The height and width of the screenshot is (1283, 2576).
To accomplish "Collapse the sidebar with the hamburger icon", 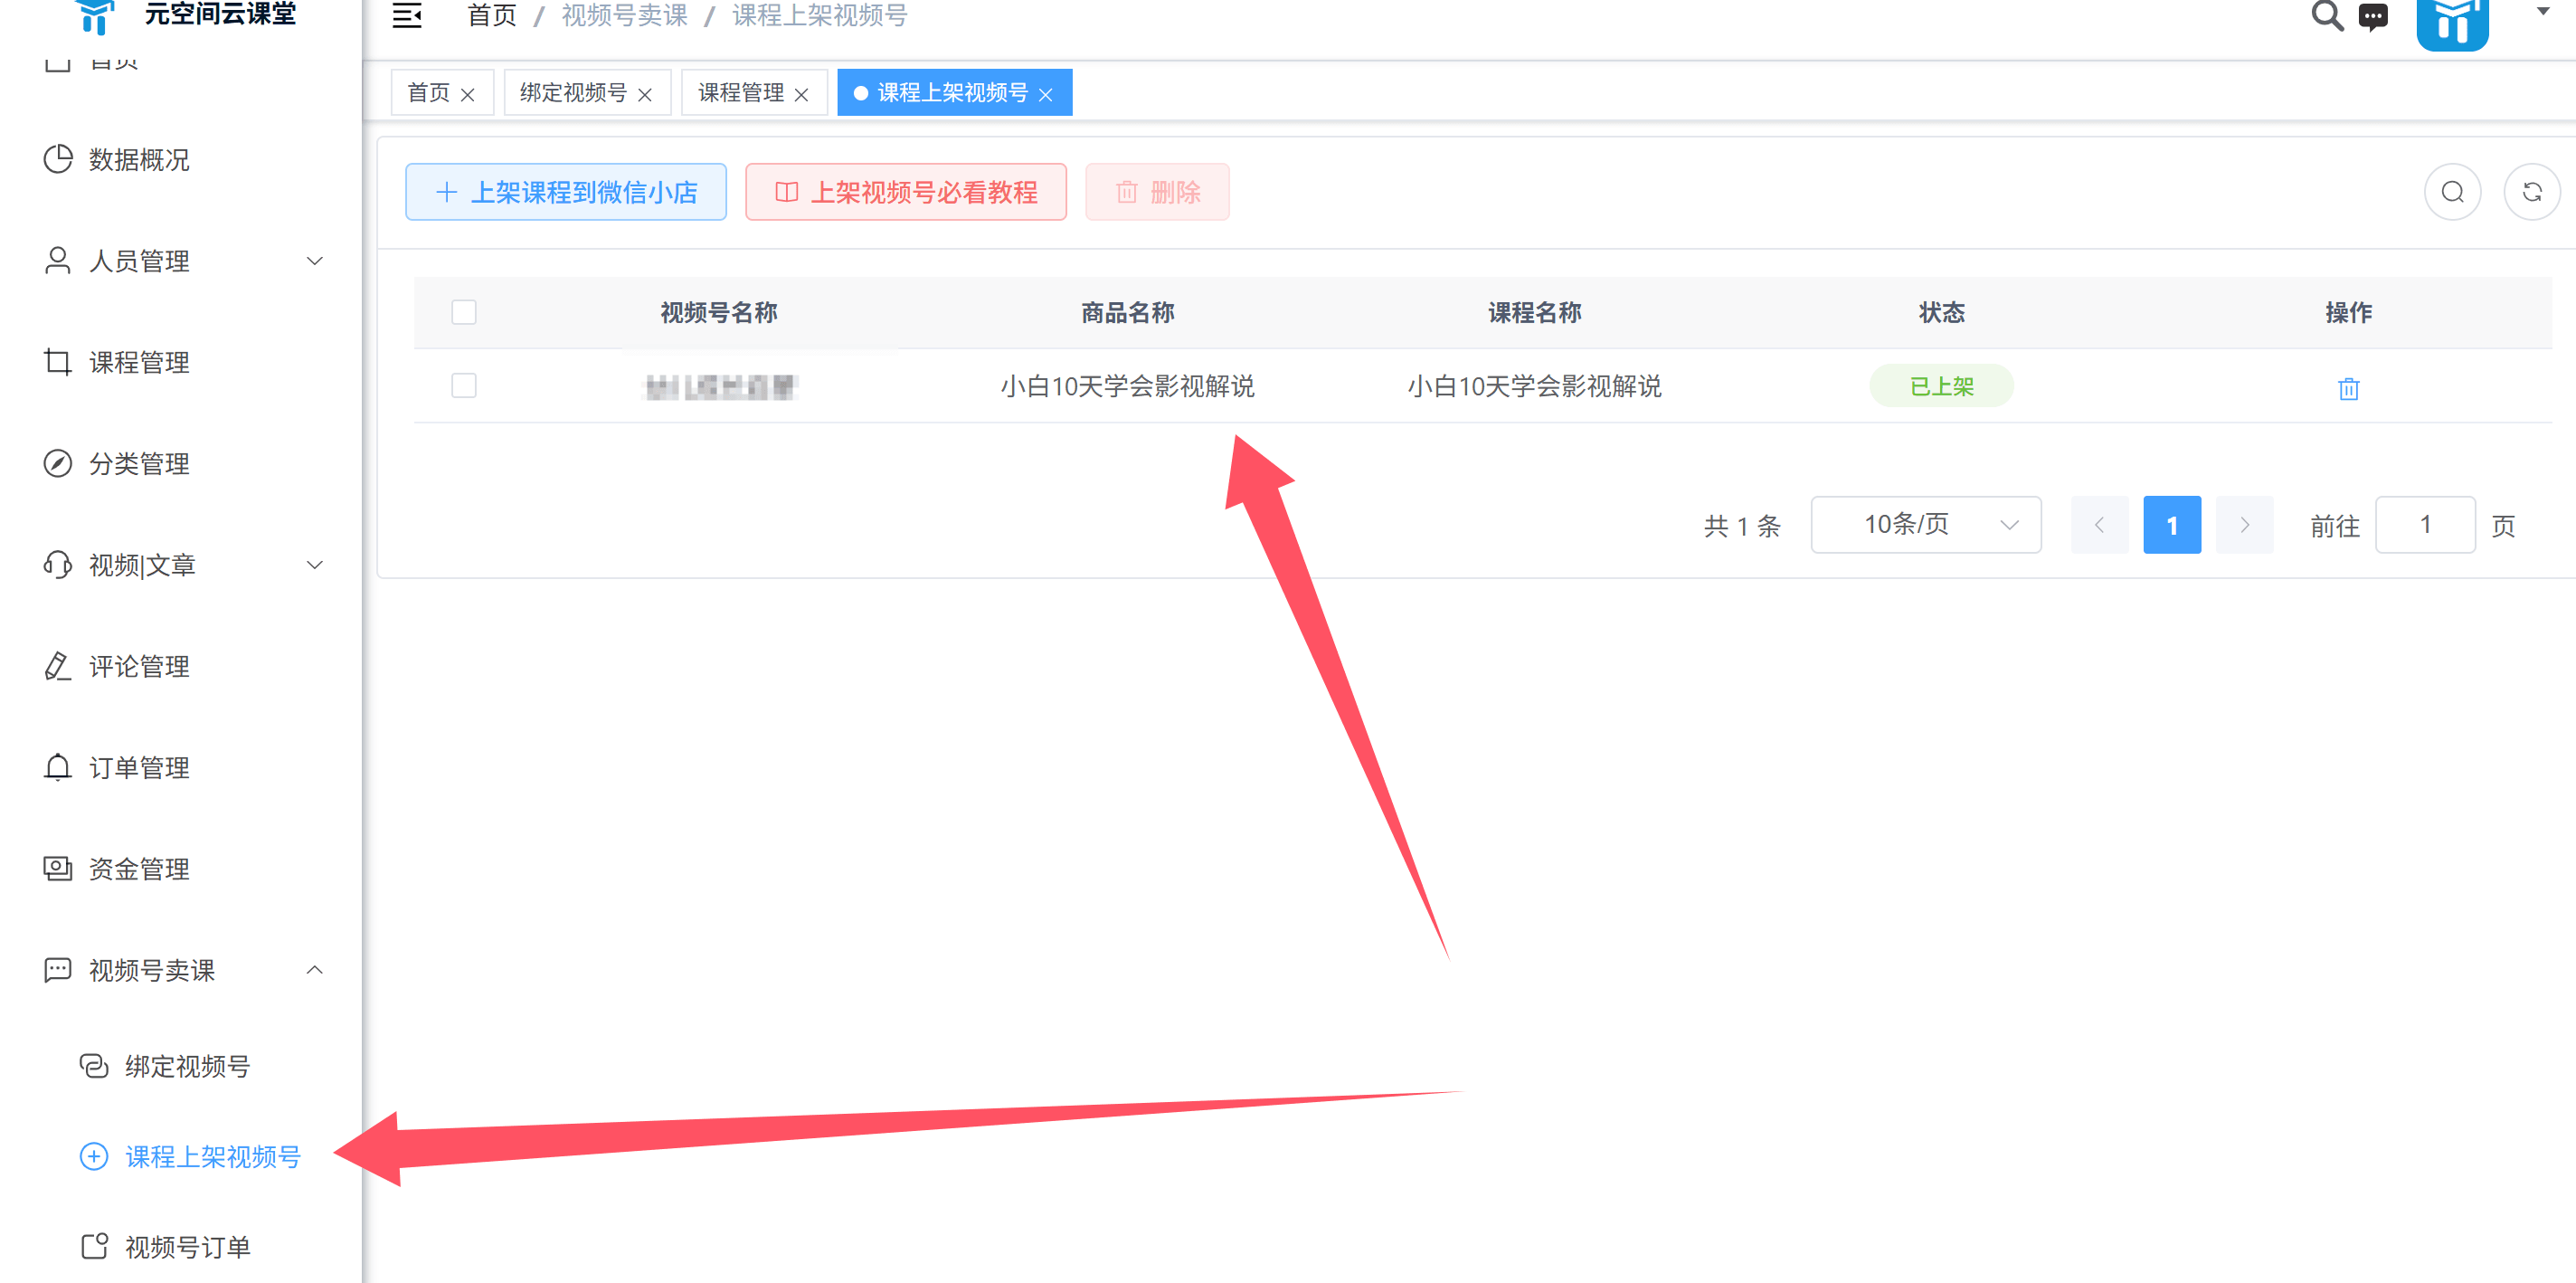I will [406, 16].
